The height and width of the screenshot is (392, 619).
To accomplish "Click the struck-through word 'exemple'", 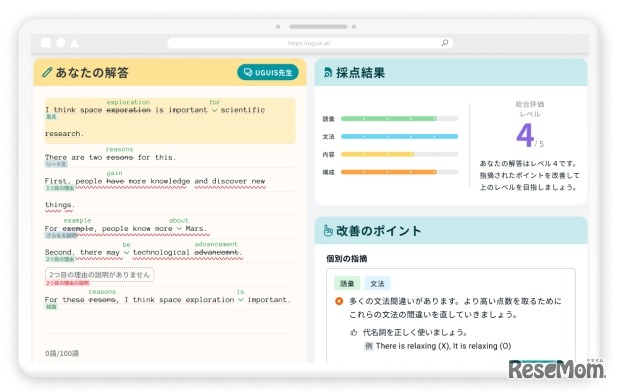I will tap(78, 228).
